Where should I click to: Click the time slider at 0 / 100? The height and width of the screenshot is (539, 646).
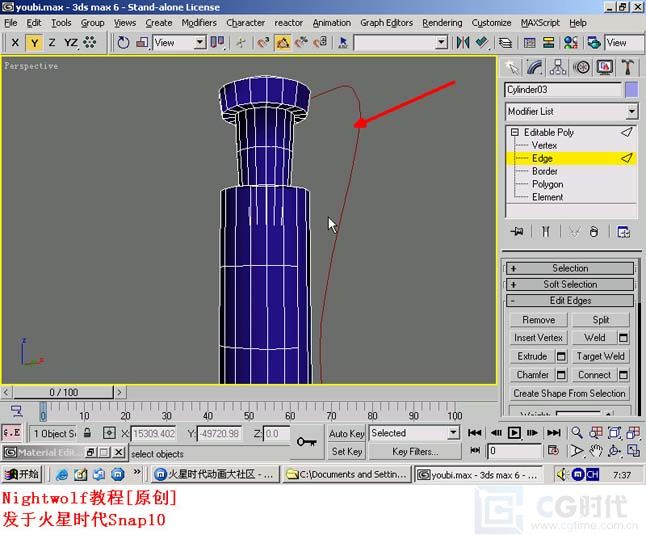[63, 392]
